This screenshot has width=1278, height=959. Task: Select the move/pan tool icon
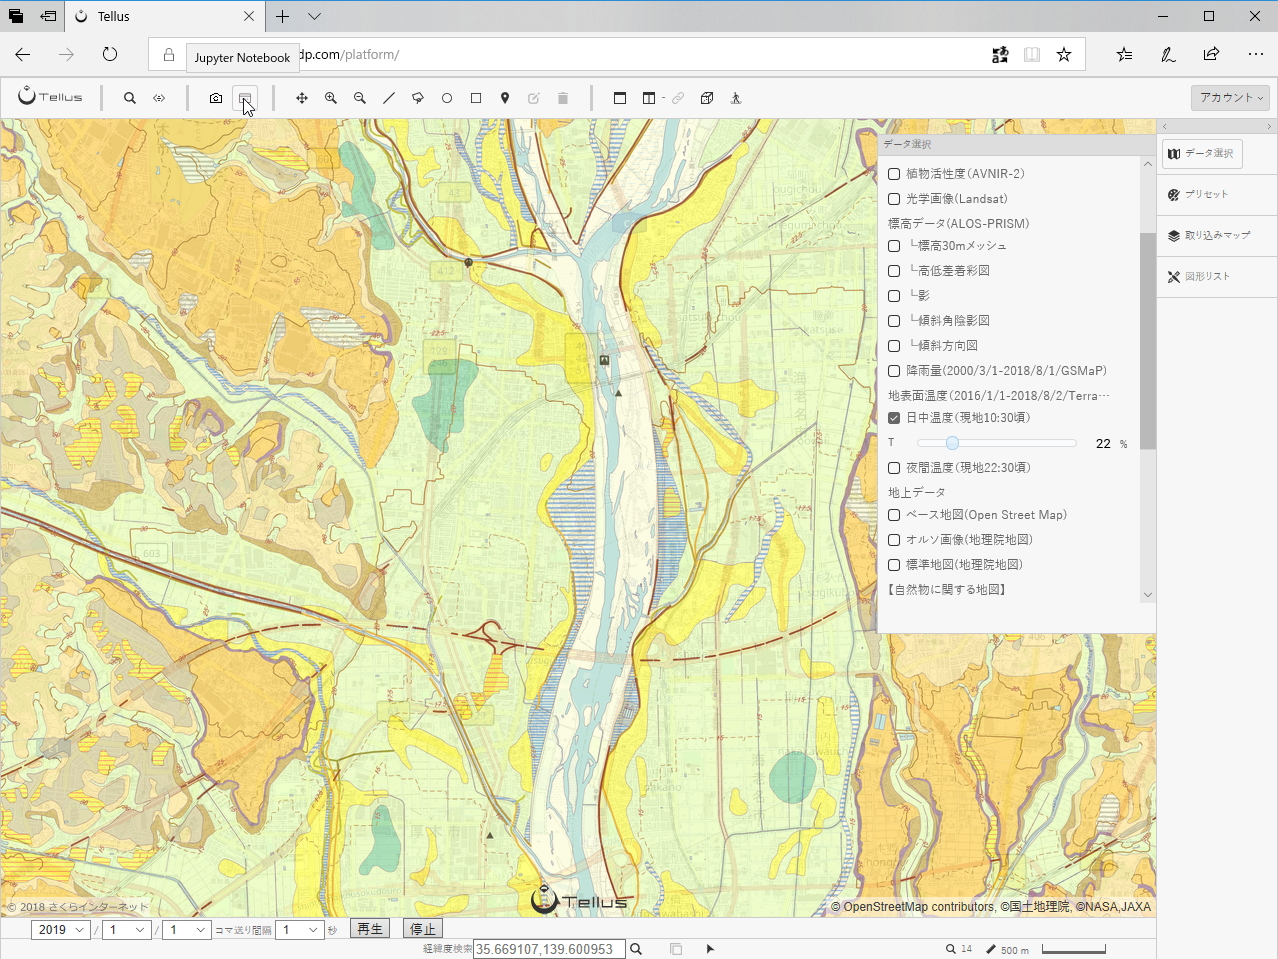302,98
